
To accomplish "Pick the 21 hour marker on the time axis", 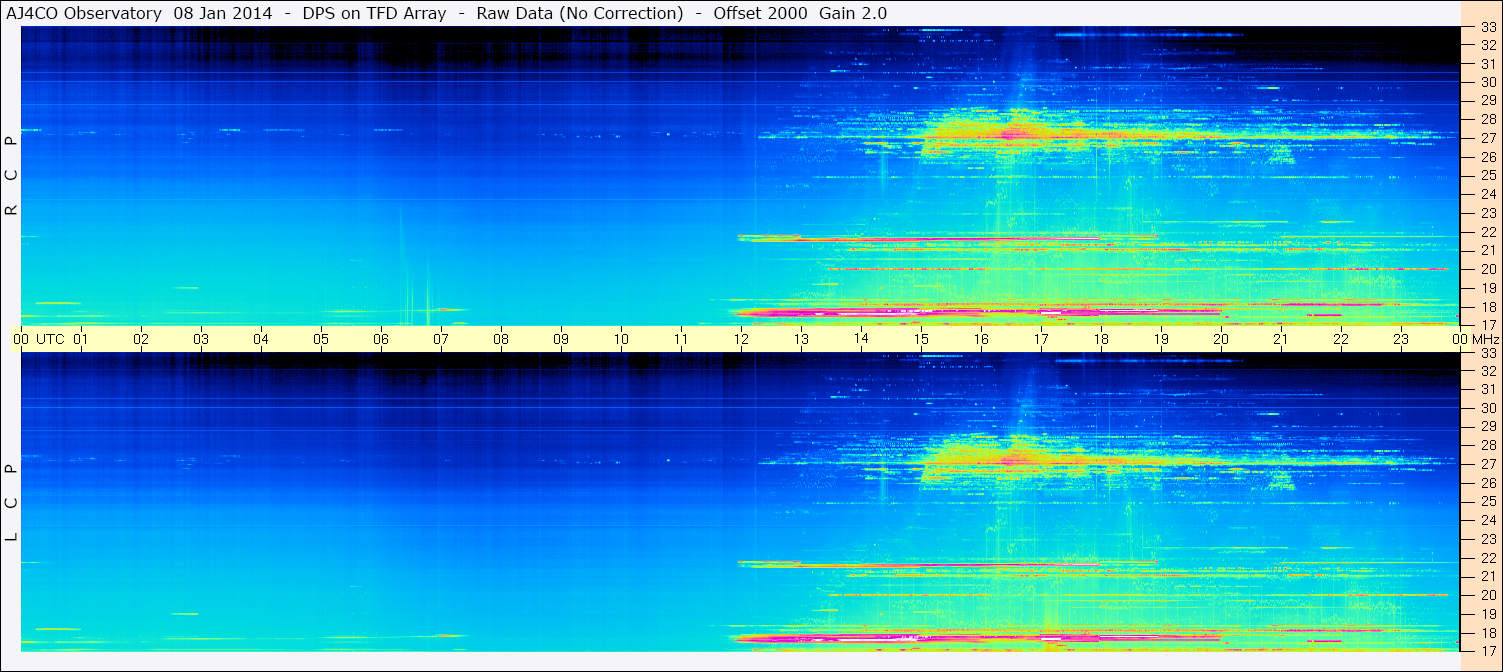I will tap(1280, 339).
